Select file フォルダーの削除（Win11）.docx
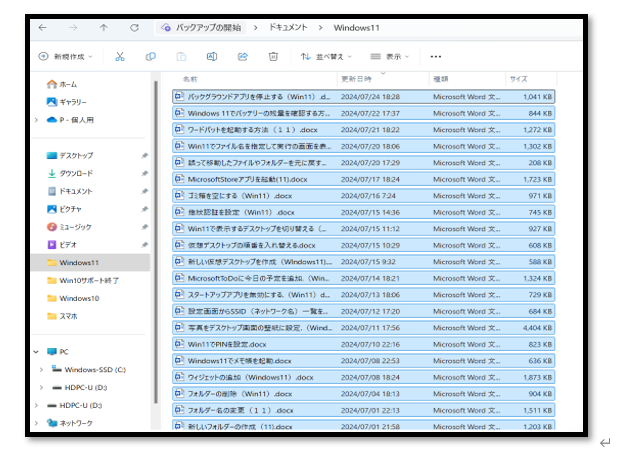 [x=364, y=394]
